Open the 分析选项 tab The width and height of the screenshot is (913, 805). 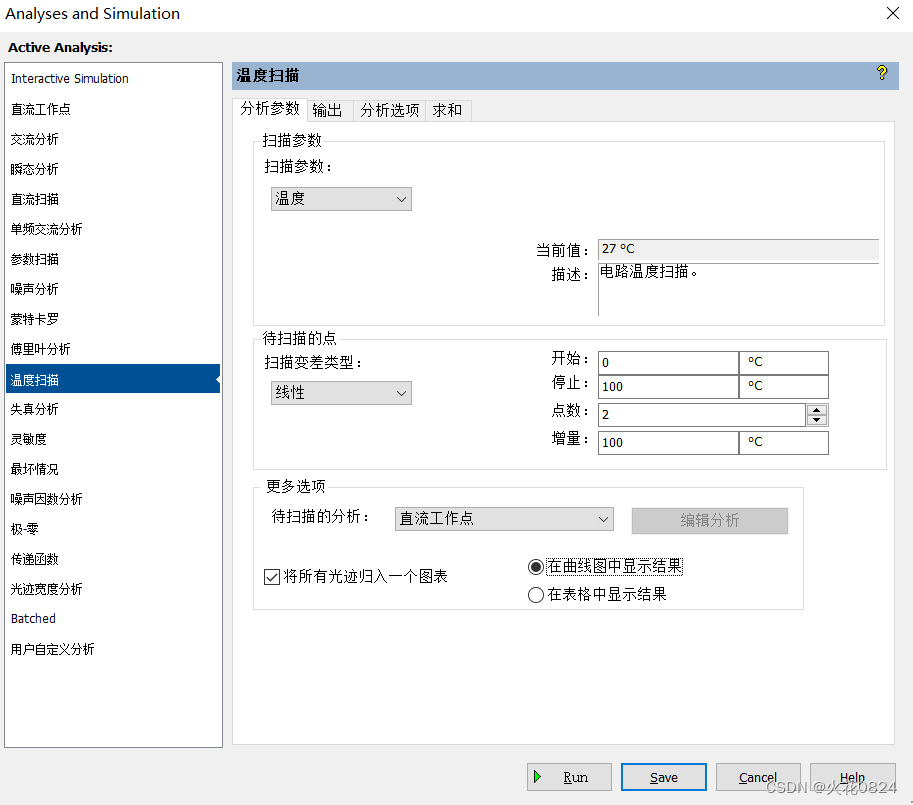click(x=389, y=110)
